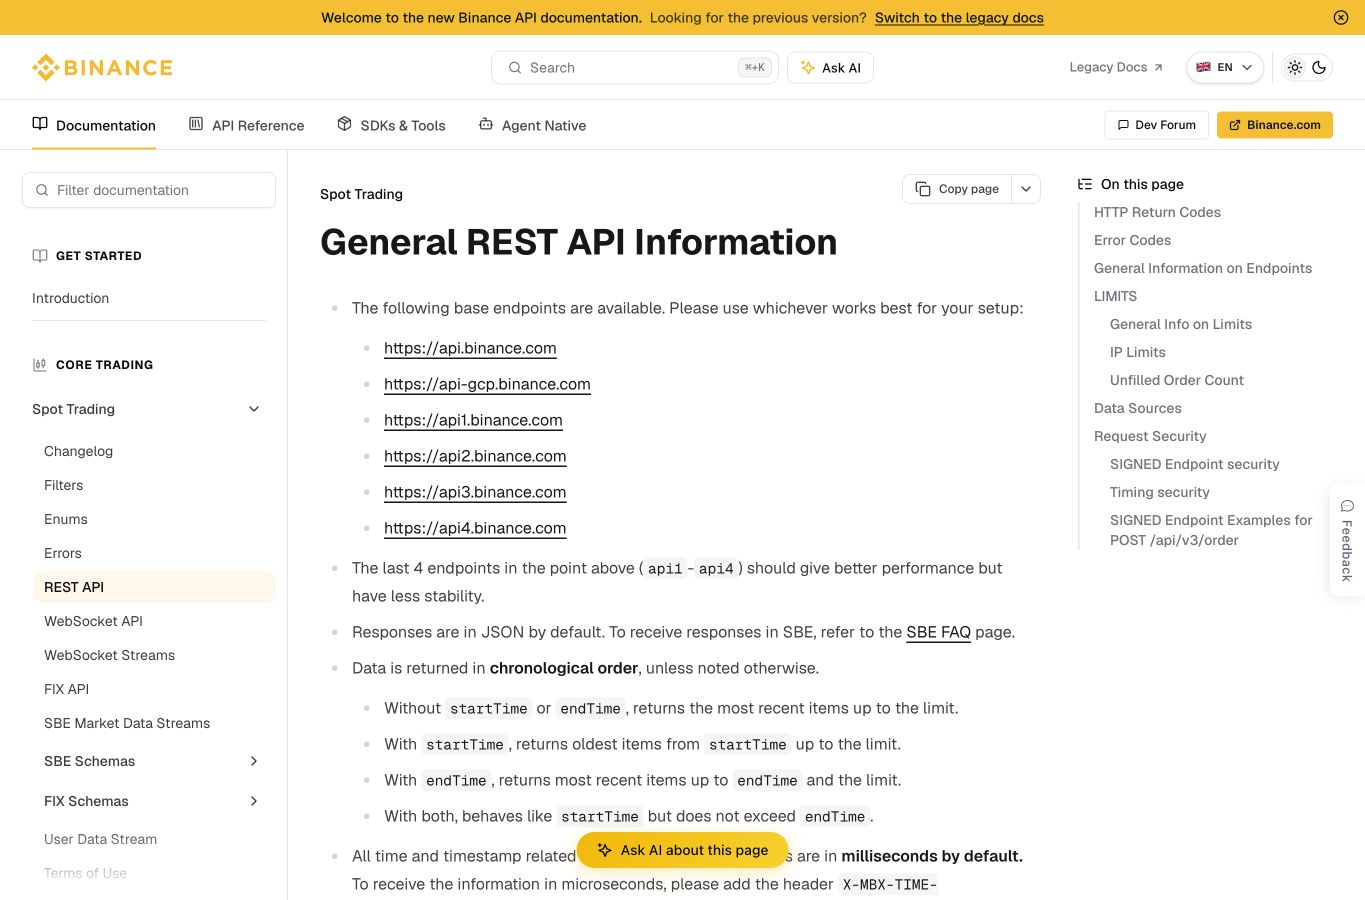Jump to HTTP Return Codes section
1365x900 pixels.
[x=1157, y=212]
